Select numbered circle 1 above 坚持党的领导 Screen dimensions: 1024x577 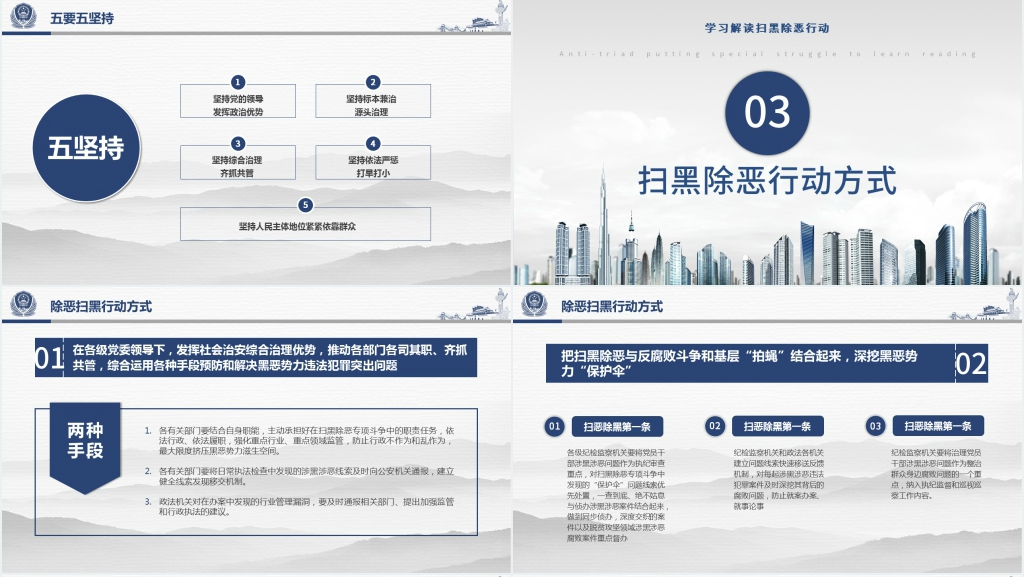pos(238,82)
